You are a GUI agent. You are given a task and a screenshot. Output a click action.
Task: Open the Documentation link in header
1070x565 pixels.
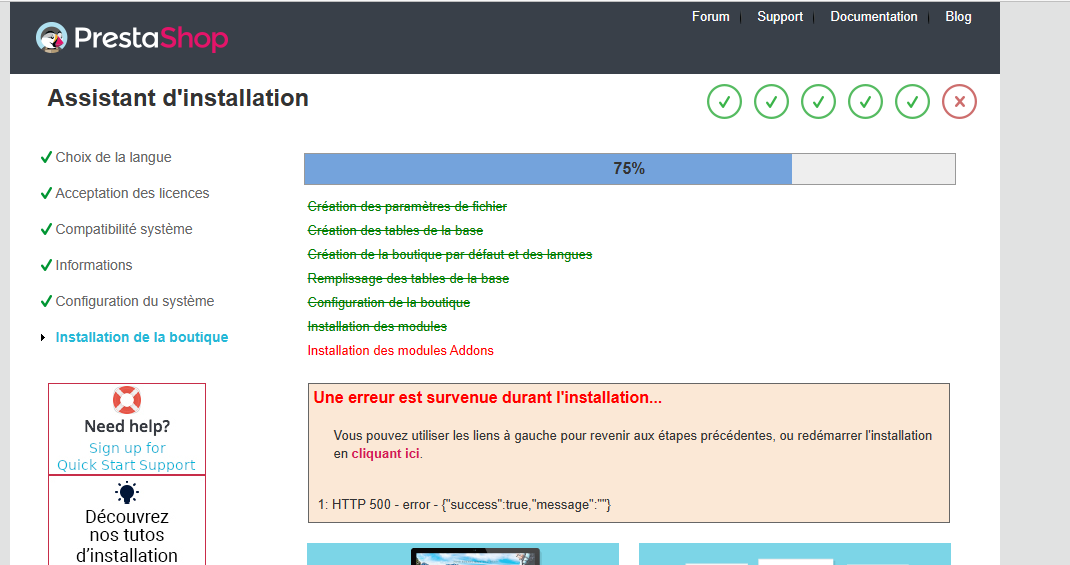(x=873, y=16)
